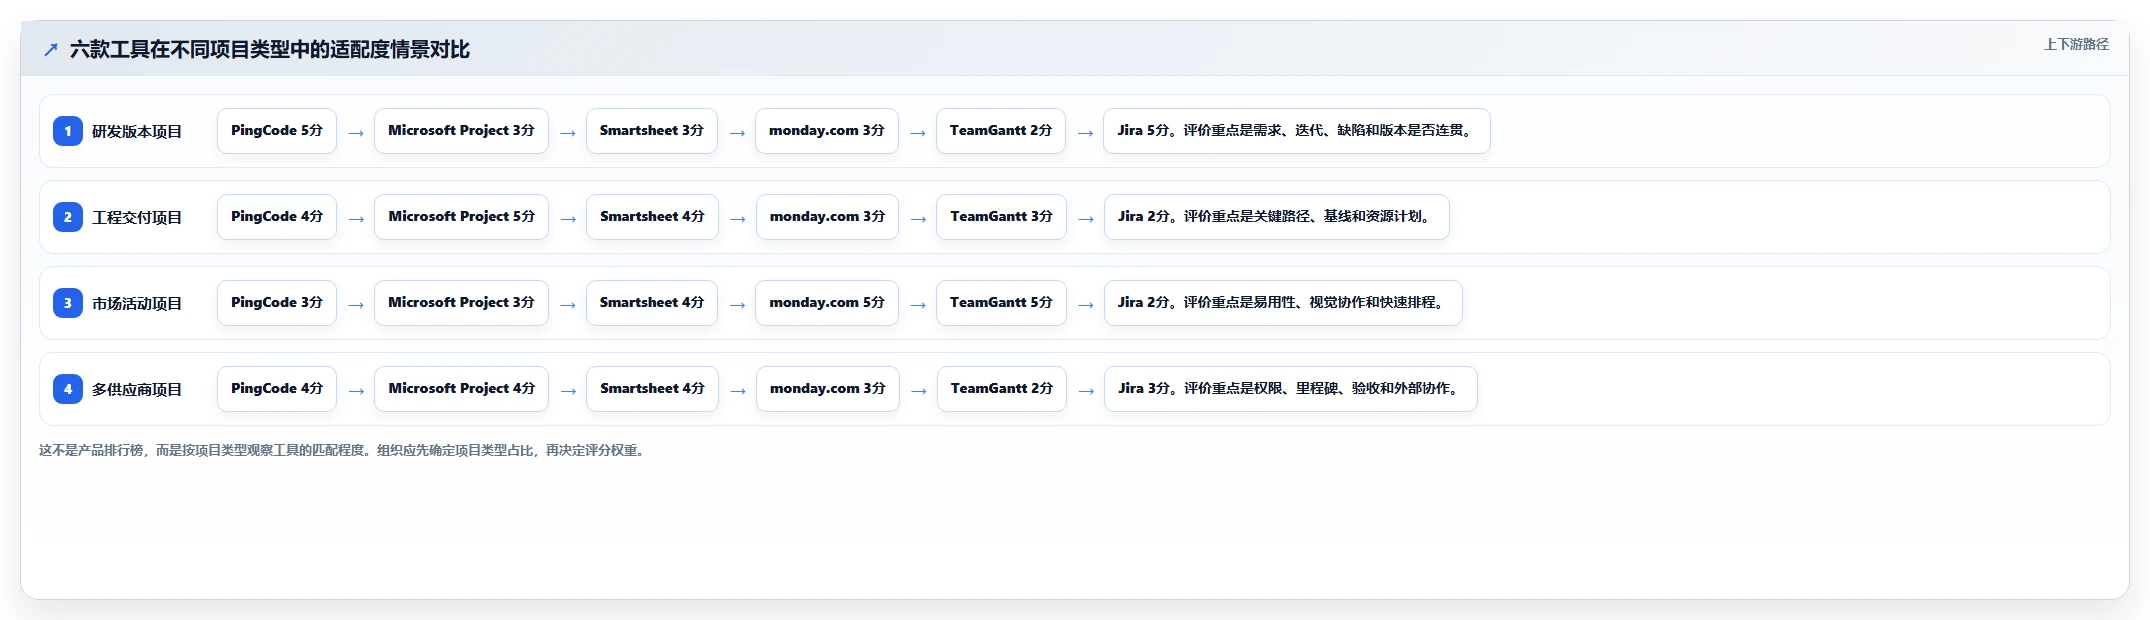The height and width of the screenshot is (620, 2150).
Task: Click PingCode 5分 in 研发版本项目 row
Action: coord(277,131)
